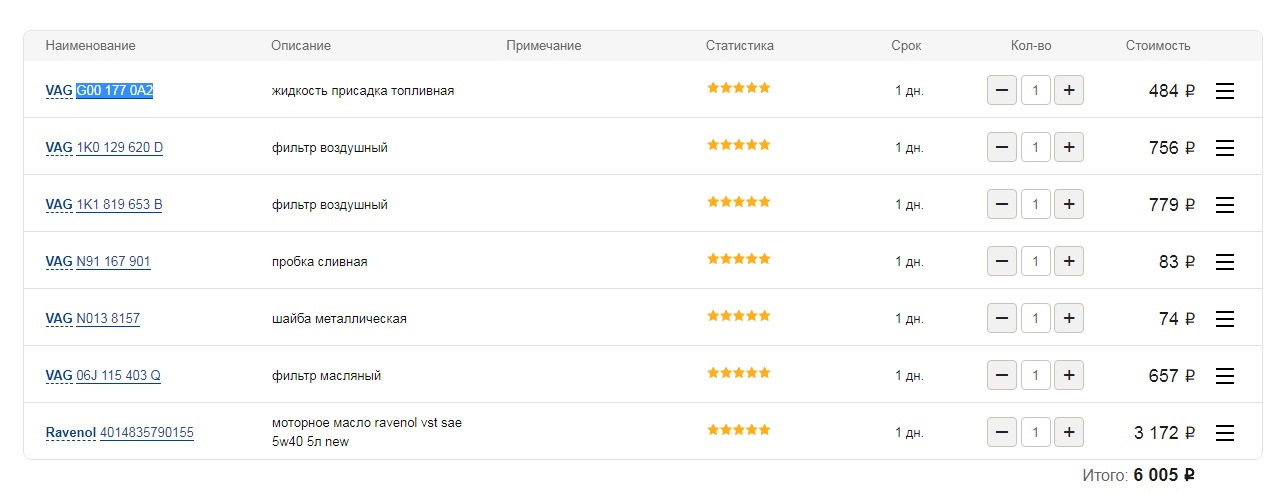The width and height of the screenshot is (1275, 494).
Task: Open hamburger menu for Ravenol oil row
Action: point(1224,433)
